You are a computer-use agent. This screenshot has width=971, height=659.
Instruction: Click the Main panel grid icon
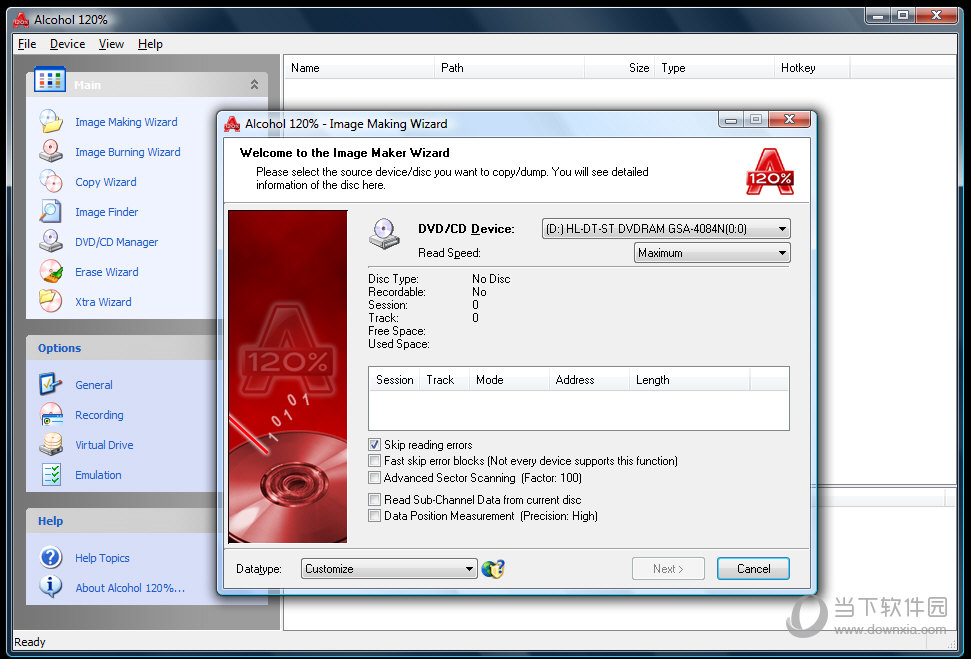pos(50,79)
